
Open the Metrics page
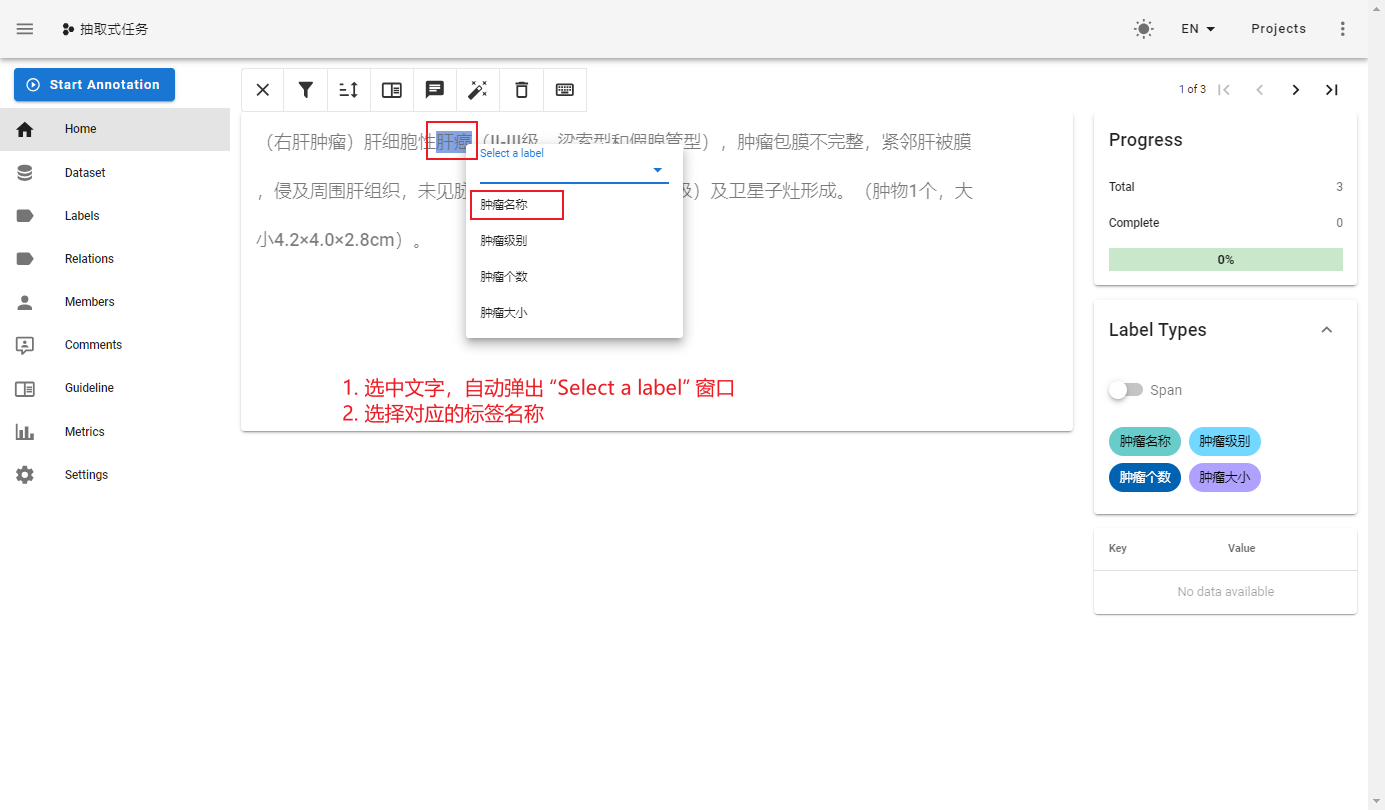[x=115, y=432]
